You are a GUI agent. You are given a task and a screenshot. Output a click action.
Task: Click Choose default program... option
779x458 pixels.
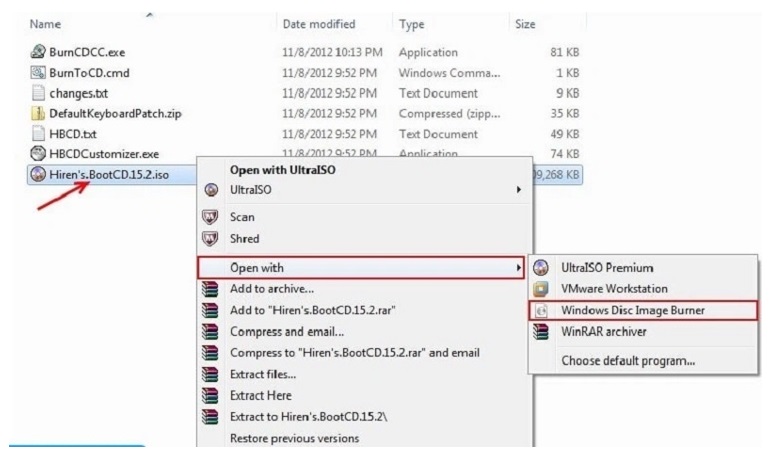tap(628, 360)
